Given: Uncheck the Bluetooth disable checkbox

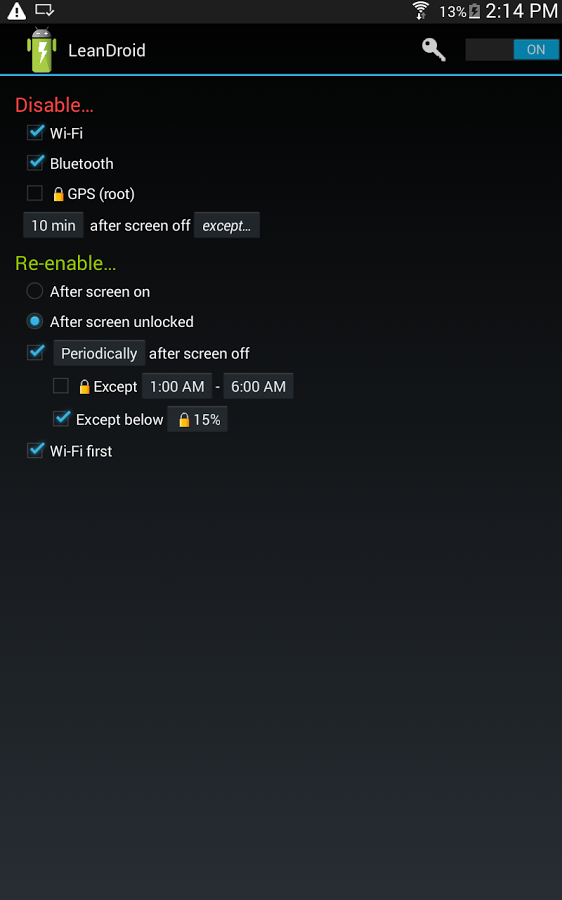Looking at the screenshot, I should click(x=35, y=163).
